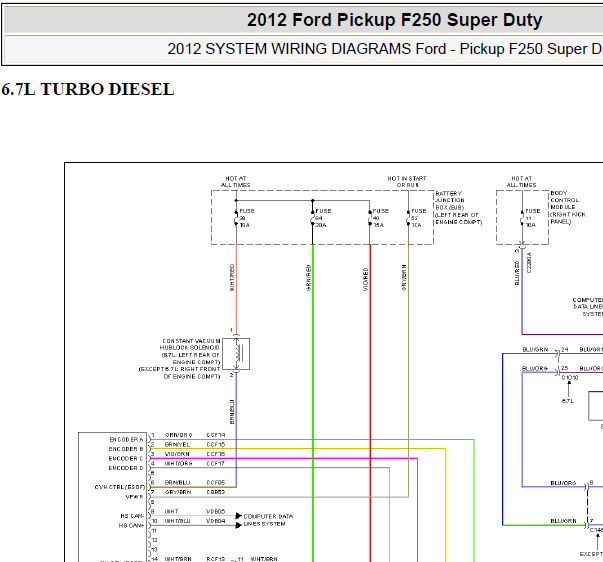Click circuit code VDB04
603x562 pixels.
coord(216,521)
